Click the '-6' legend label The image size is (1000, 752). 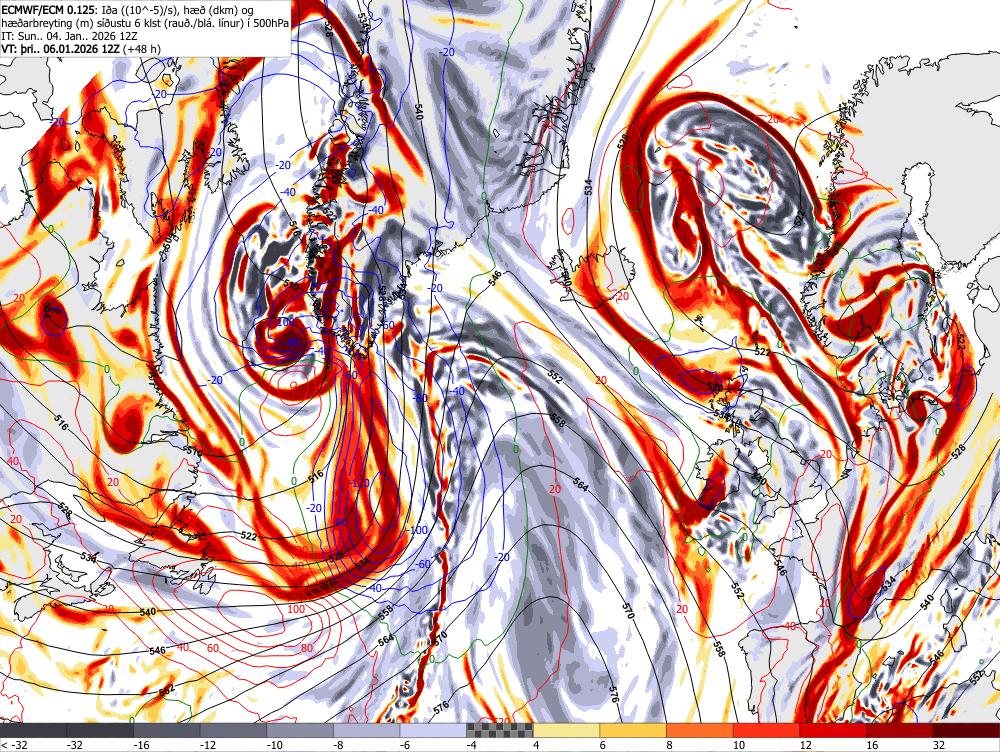click(x=405, y=745)
